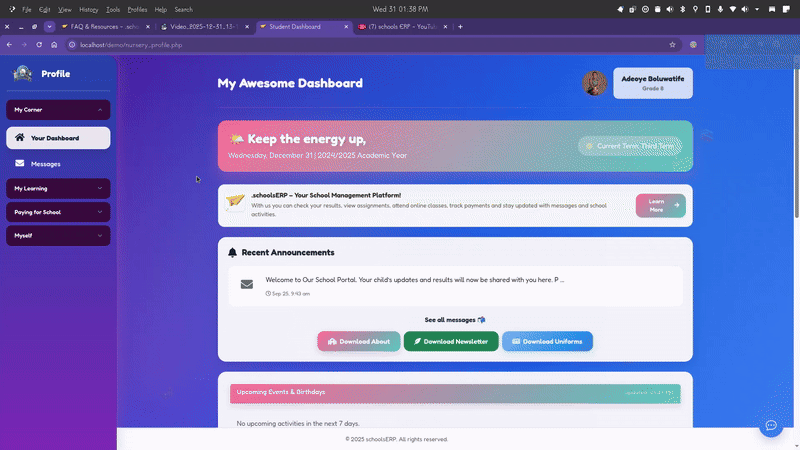The image size is (800, 450).
Task: Click the school logo beside Profile
Action: 22,73
